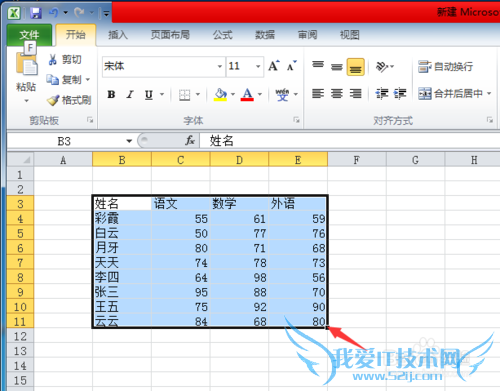The width and height of the screenshot is (500, 391).
Task: Expand underline style arrow
Action: [162, 95]
